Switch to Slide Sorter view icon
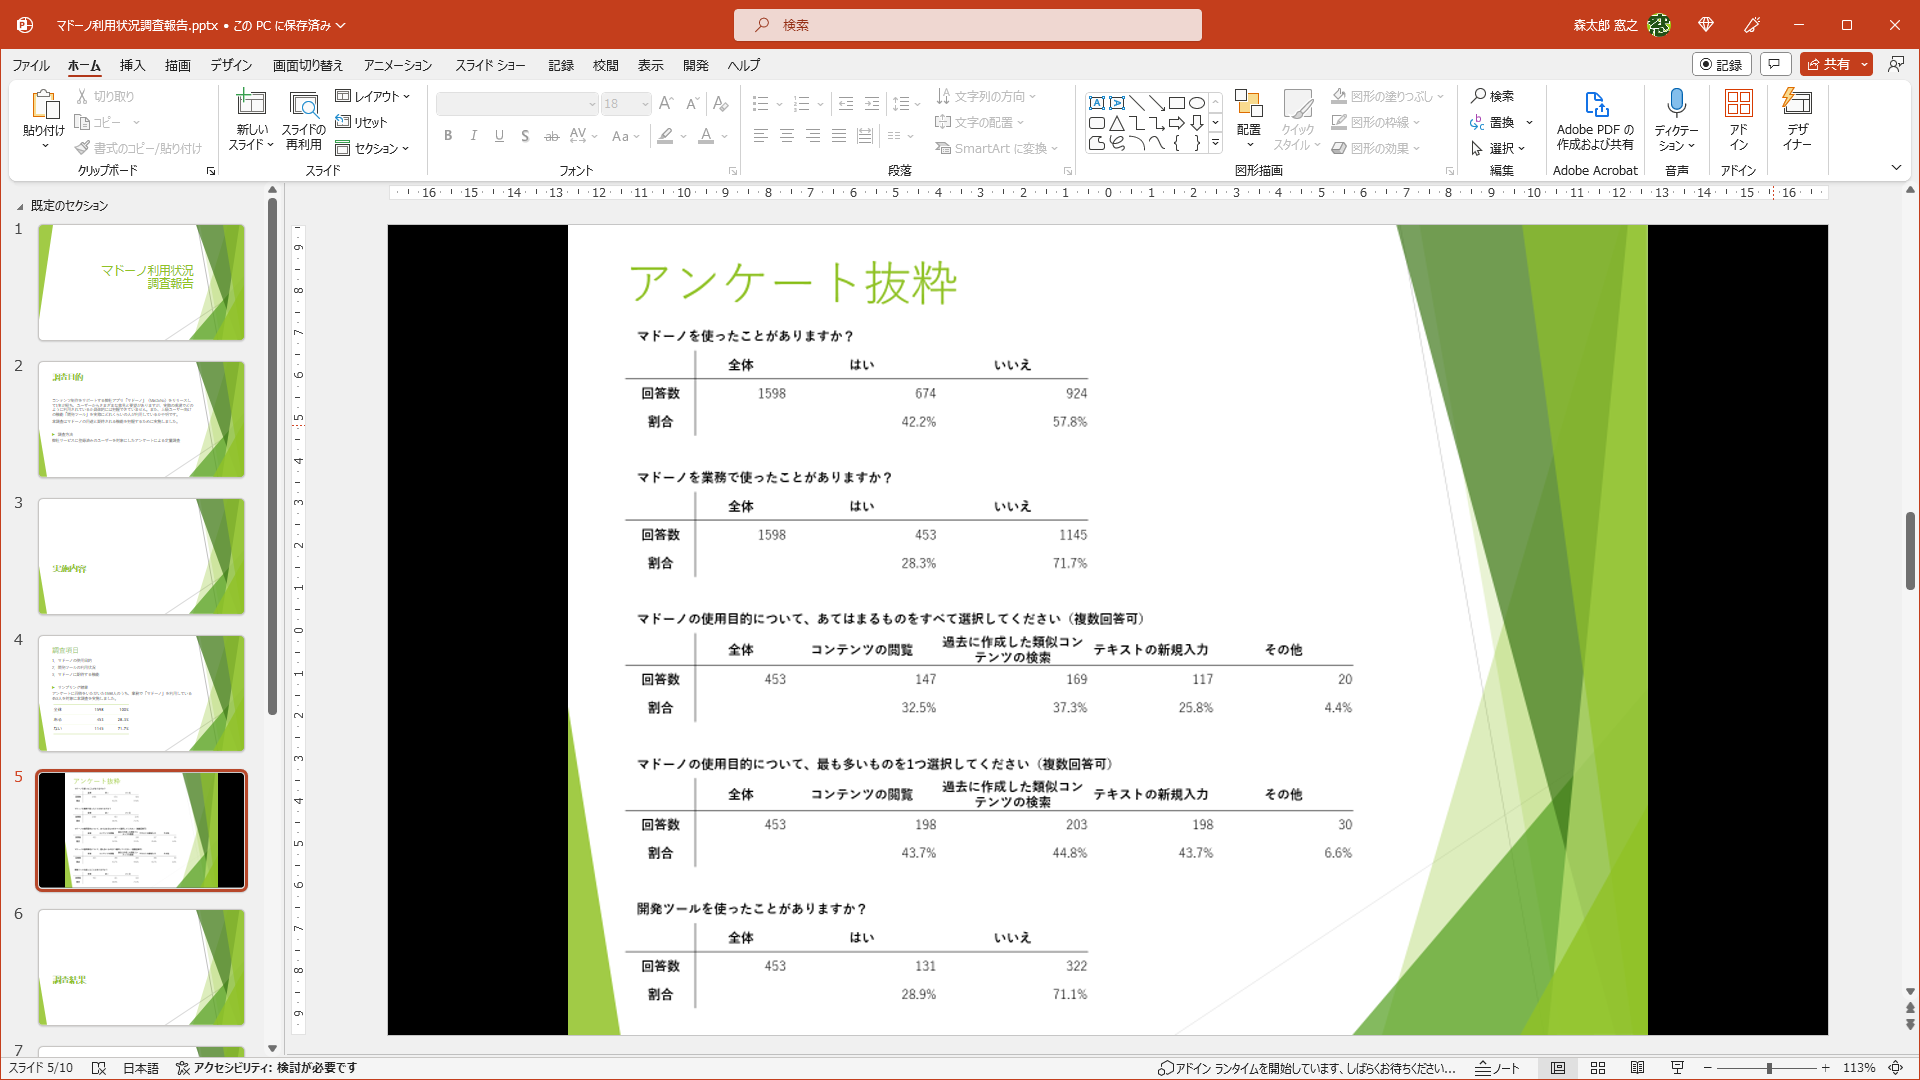 pos(1598,1068)
